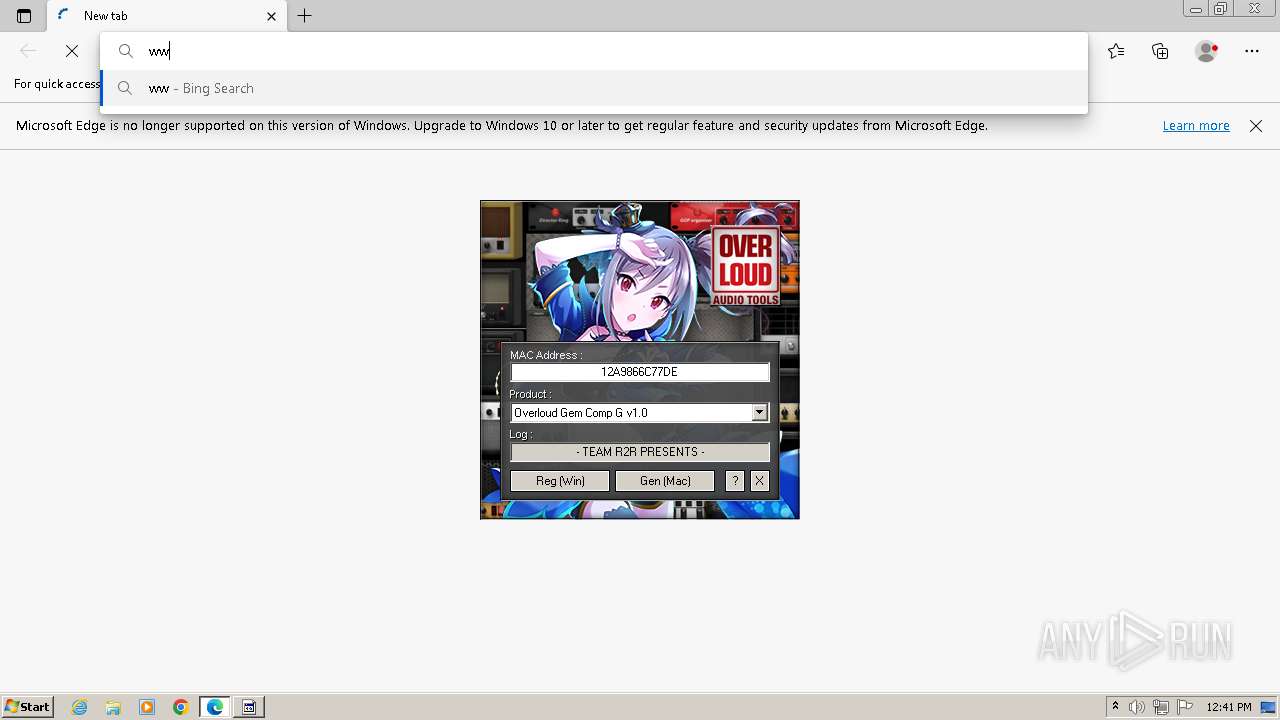
Task: Open the Favorites star icon
Action: [1116, 51]
